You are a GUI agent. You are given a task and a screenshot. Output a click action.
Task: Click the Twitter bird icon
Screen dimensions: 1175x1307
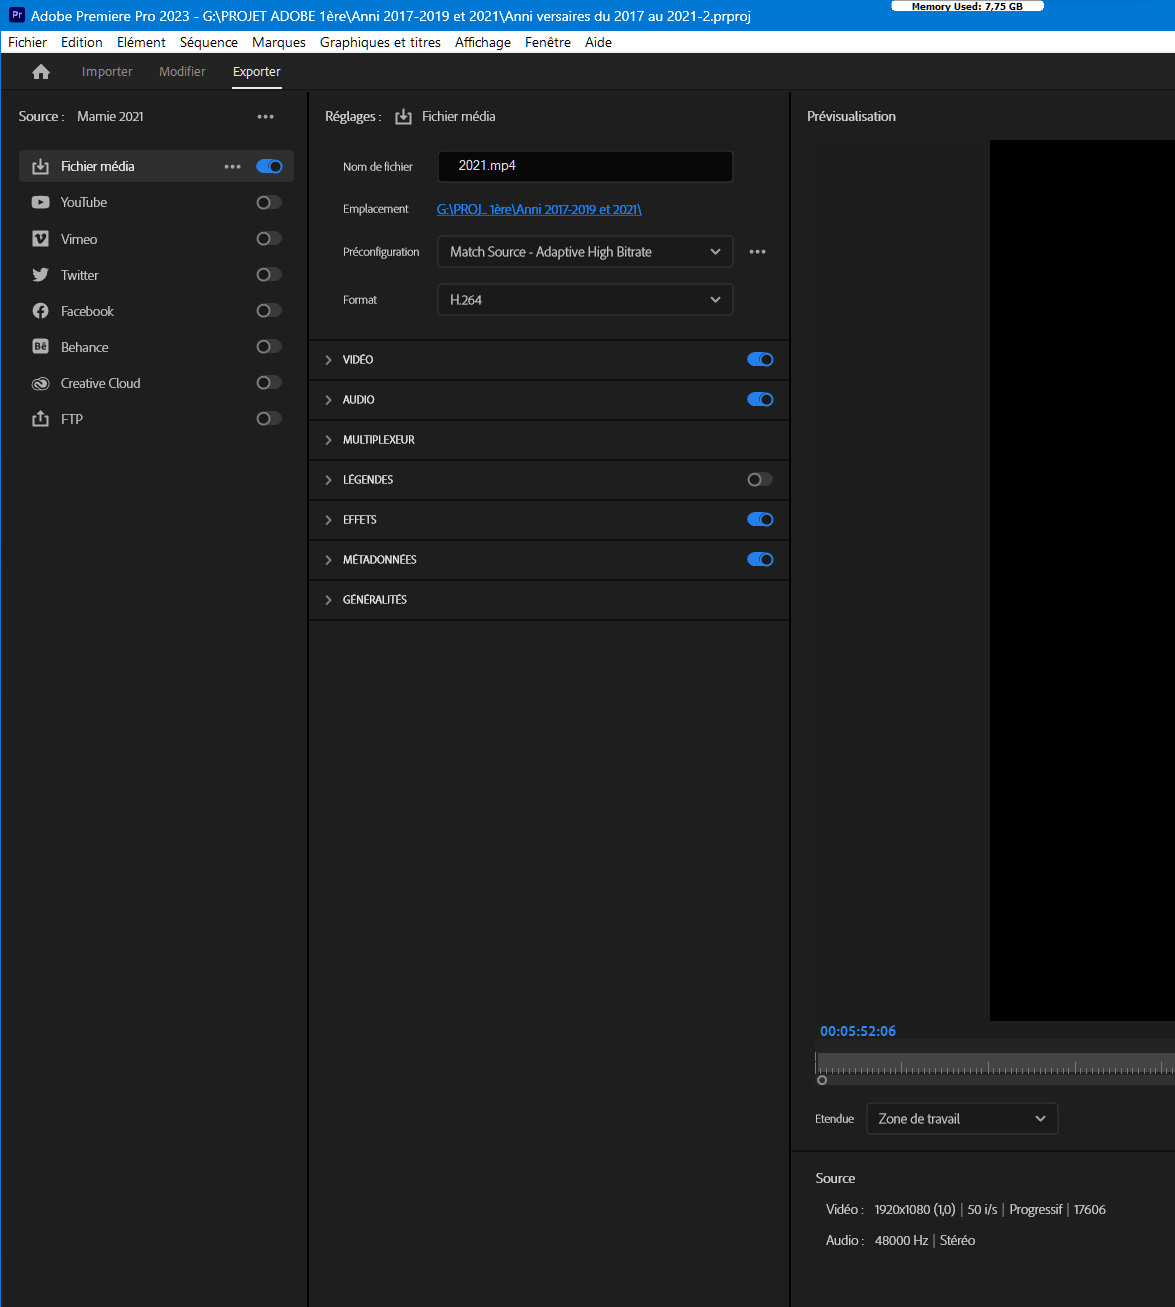[40, 275]
